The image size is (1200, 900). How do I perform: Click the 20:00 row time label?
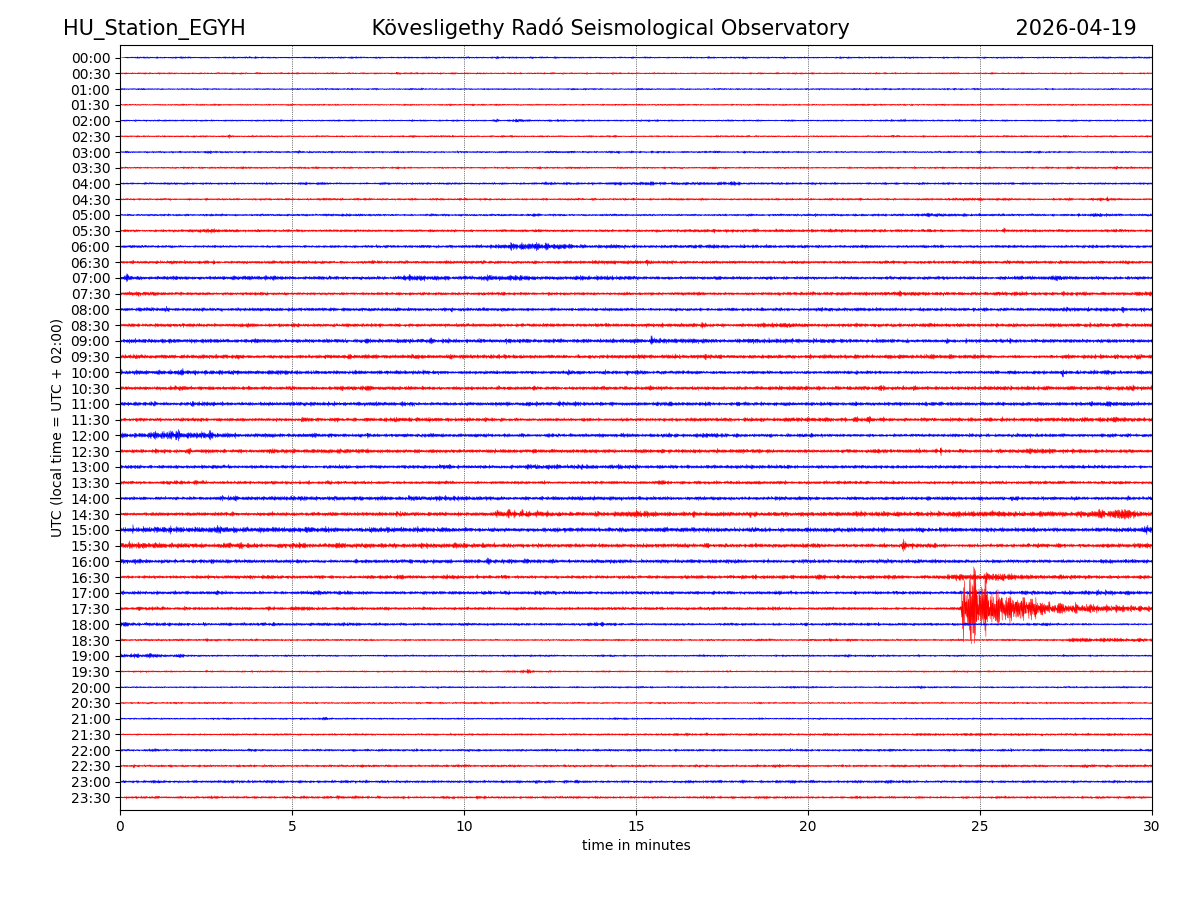click(90, 688)
